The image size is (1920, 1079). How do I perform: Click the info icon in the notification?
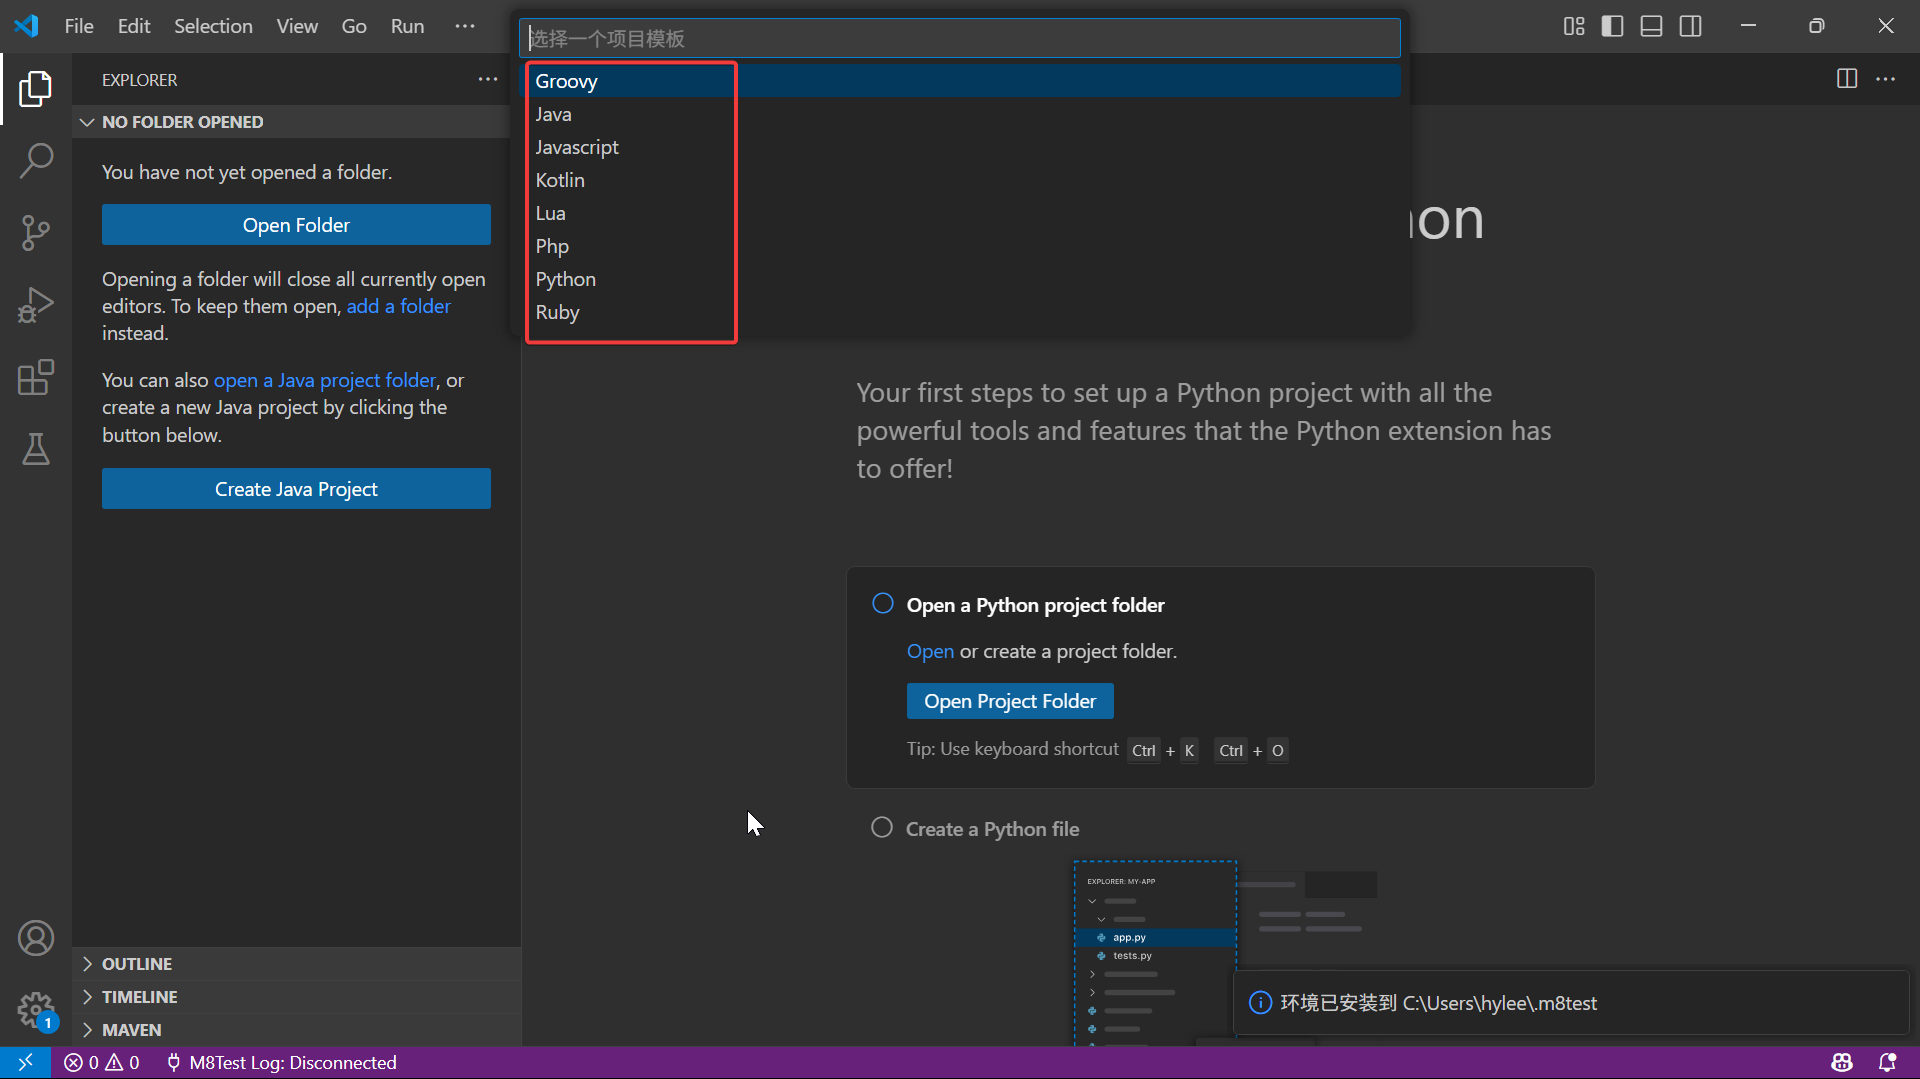[x=1260, y=1003]
